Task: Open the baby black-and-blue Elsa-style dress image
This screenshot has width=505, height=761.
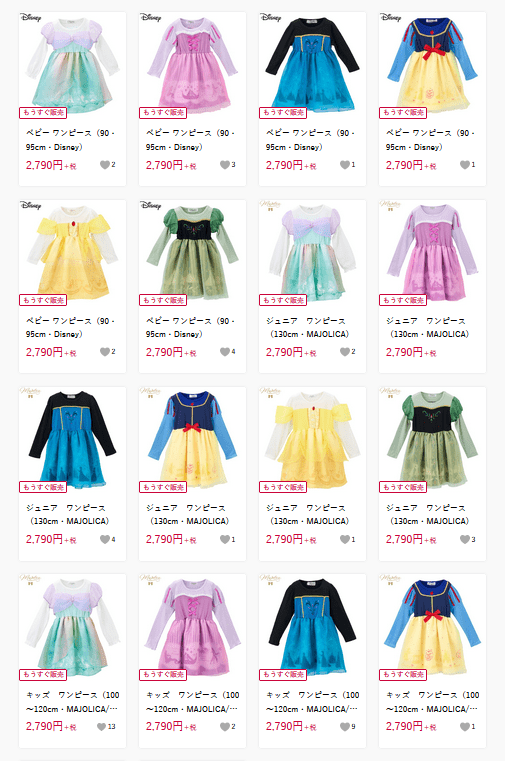Action: coord(312,65)
